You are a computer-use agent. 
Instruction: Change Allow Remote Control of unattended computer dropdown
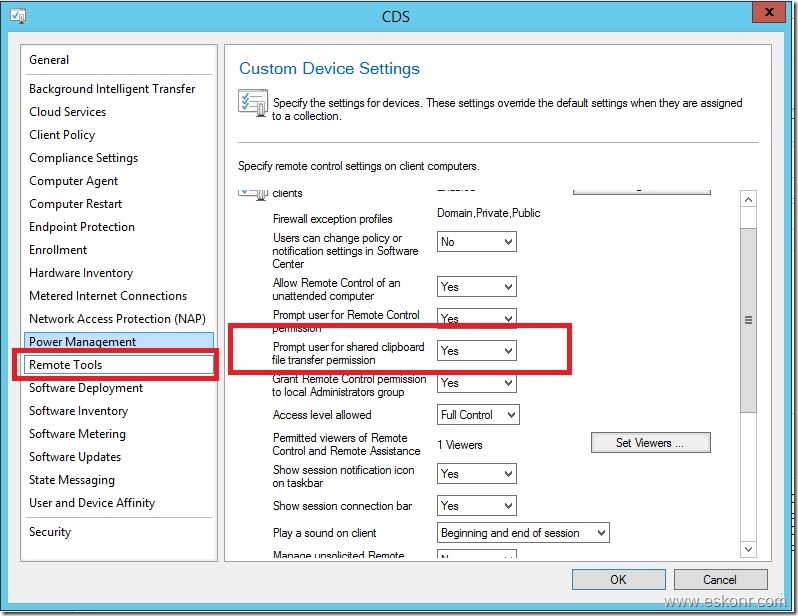click(x=477, y=287)
